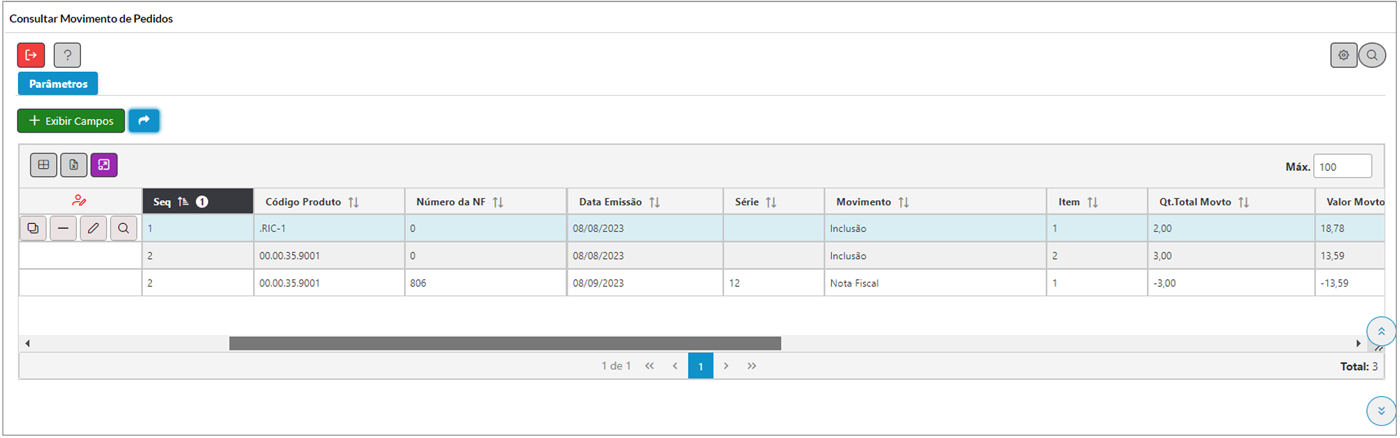
Task: Remove first row using the minus button
Action: pos(63,229)
